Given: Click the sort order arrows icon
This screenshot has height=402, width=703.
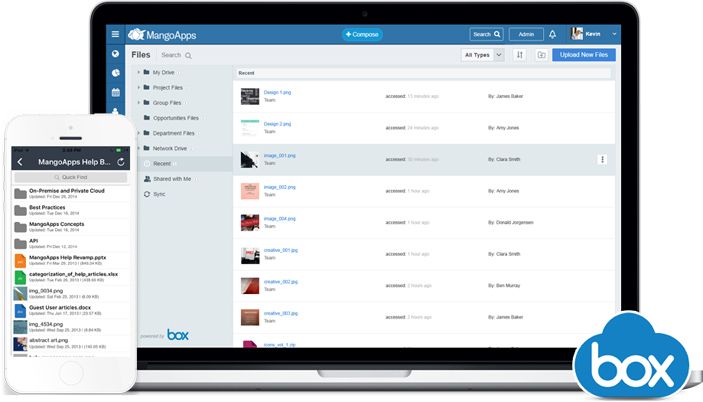Looking at the screenshot, I should click(520, 55).
